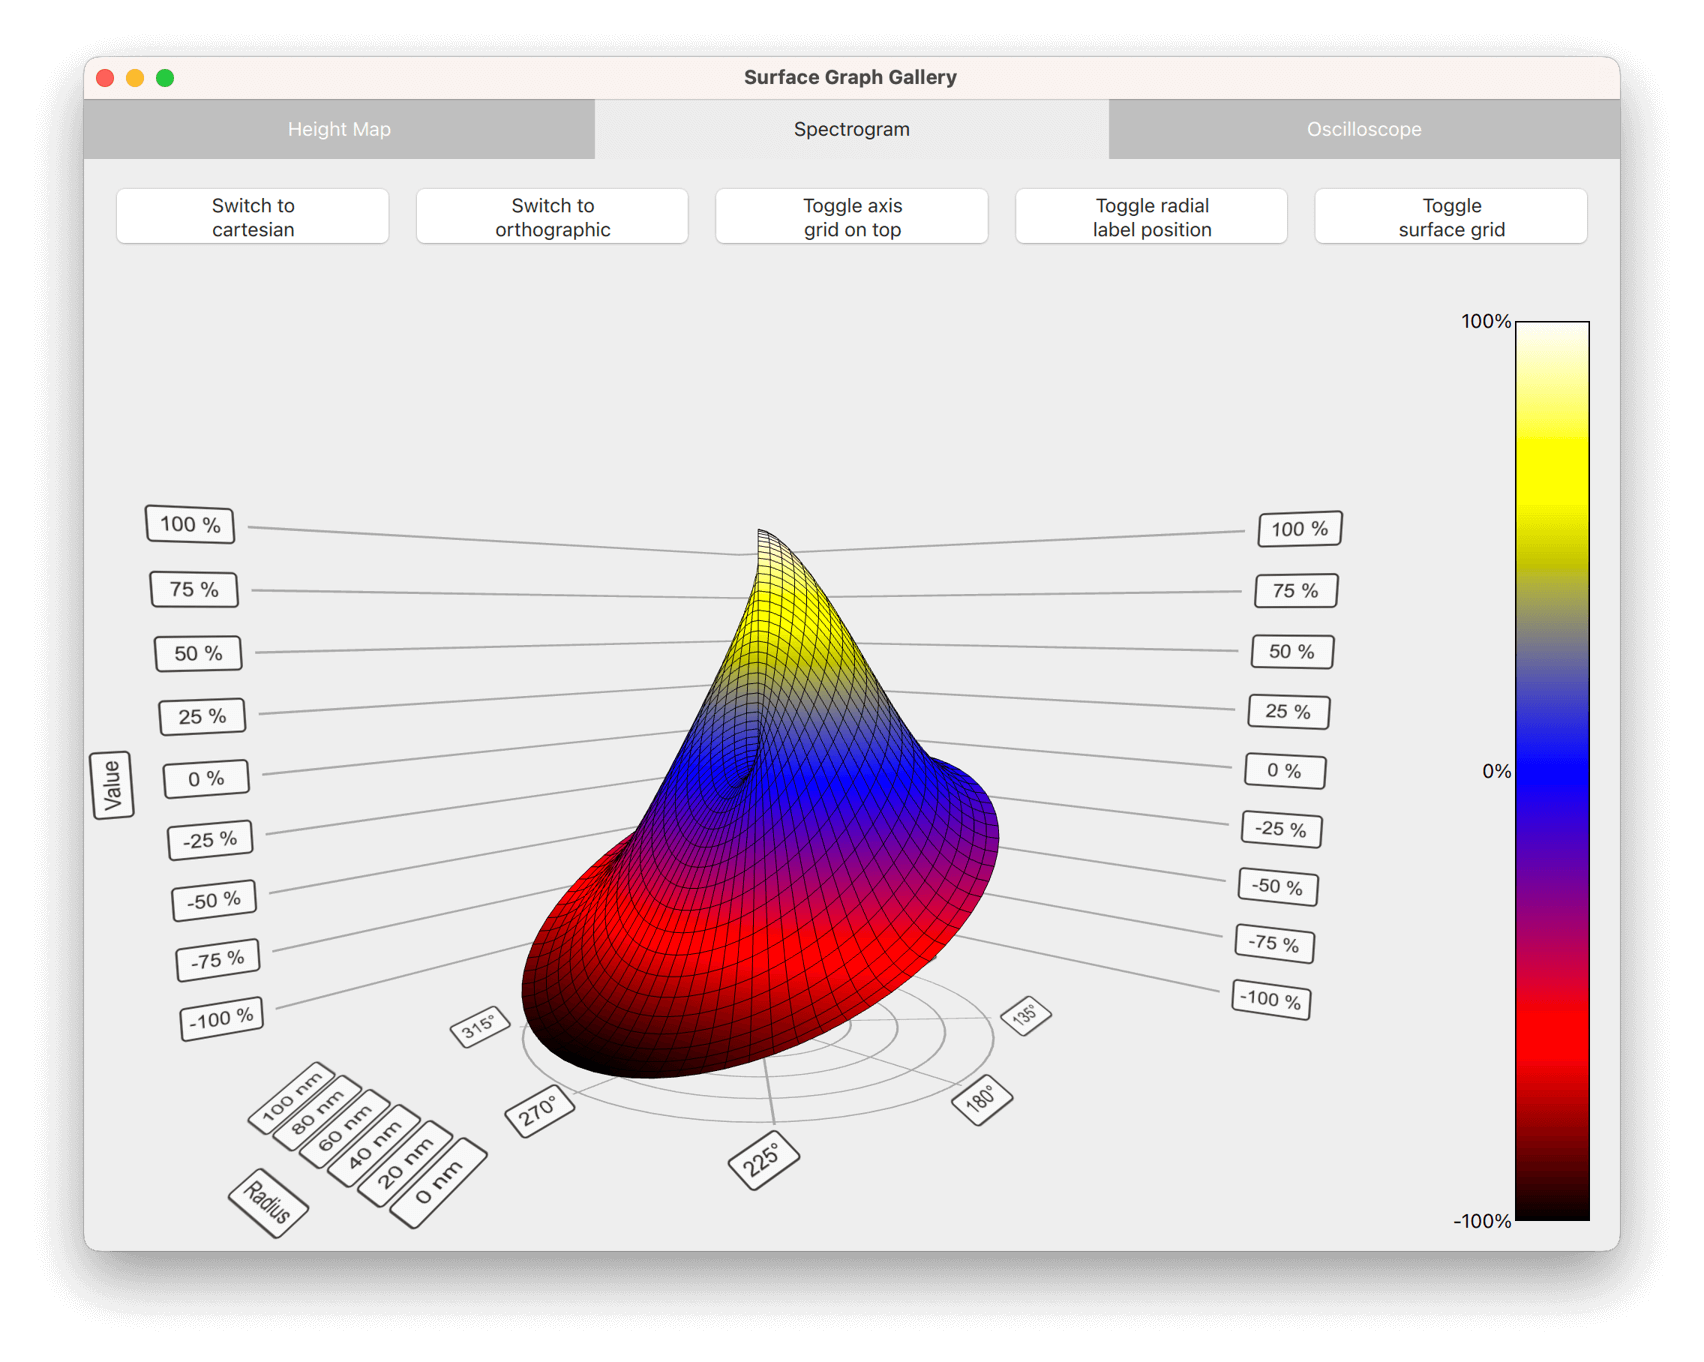Screen dimensions: 1704x1362
Task: Click the Radius axis title label
Action: click(x=268, y=1202)
